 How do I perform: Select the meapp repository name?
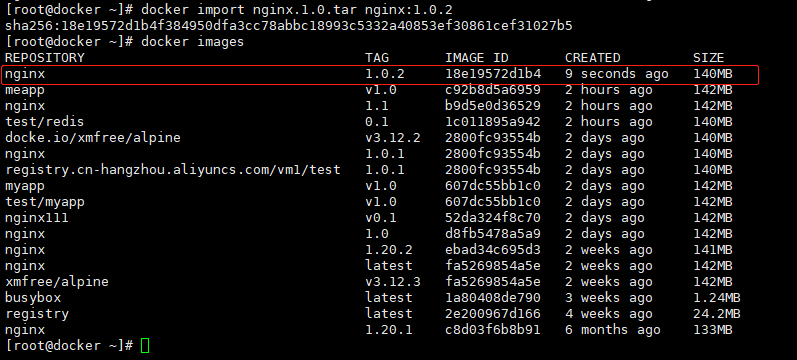25,90
